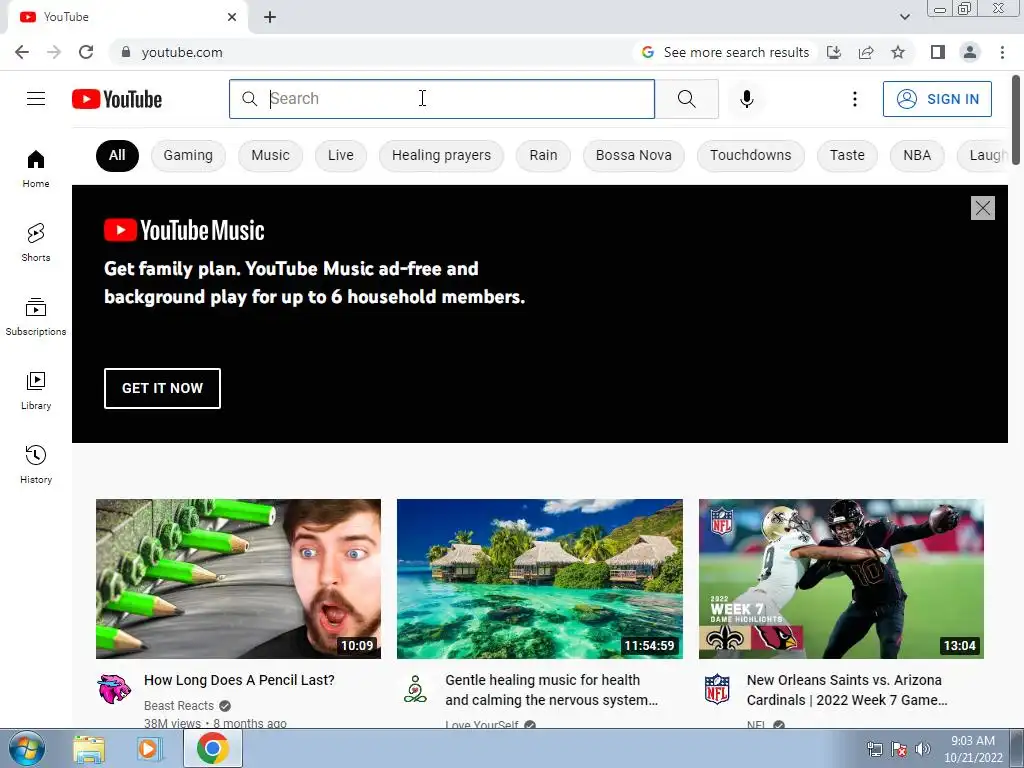Go to Home in sidebar
This screenshot has height=768, width=1024.
pyautogui.click(x=36, y=168)
